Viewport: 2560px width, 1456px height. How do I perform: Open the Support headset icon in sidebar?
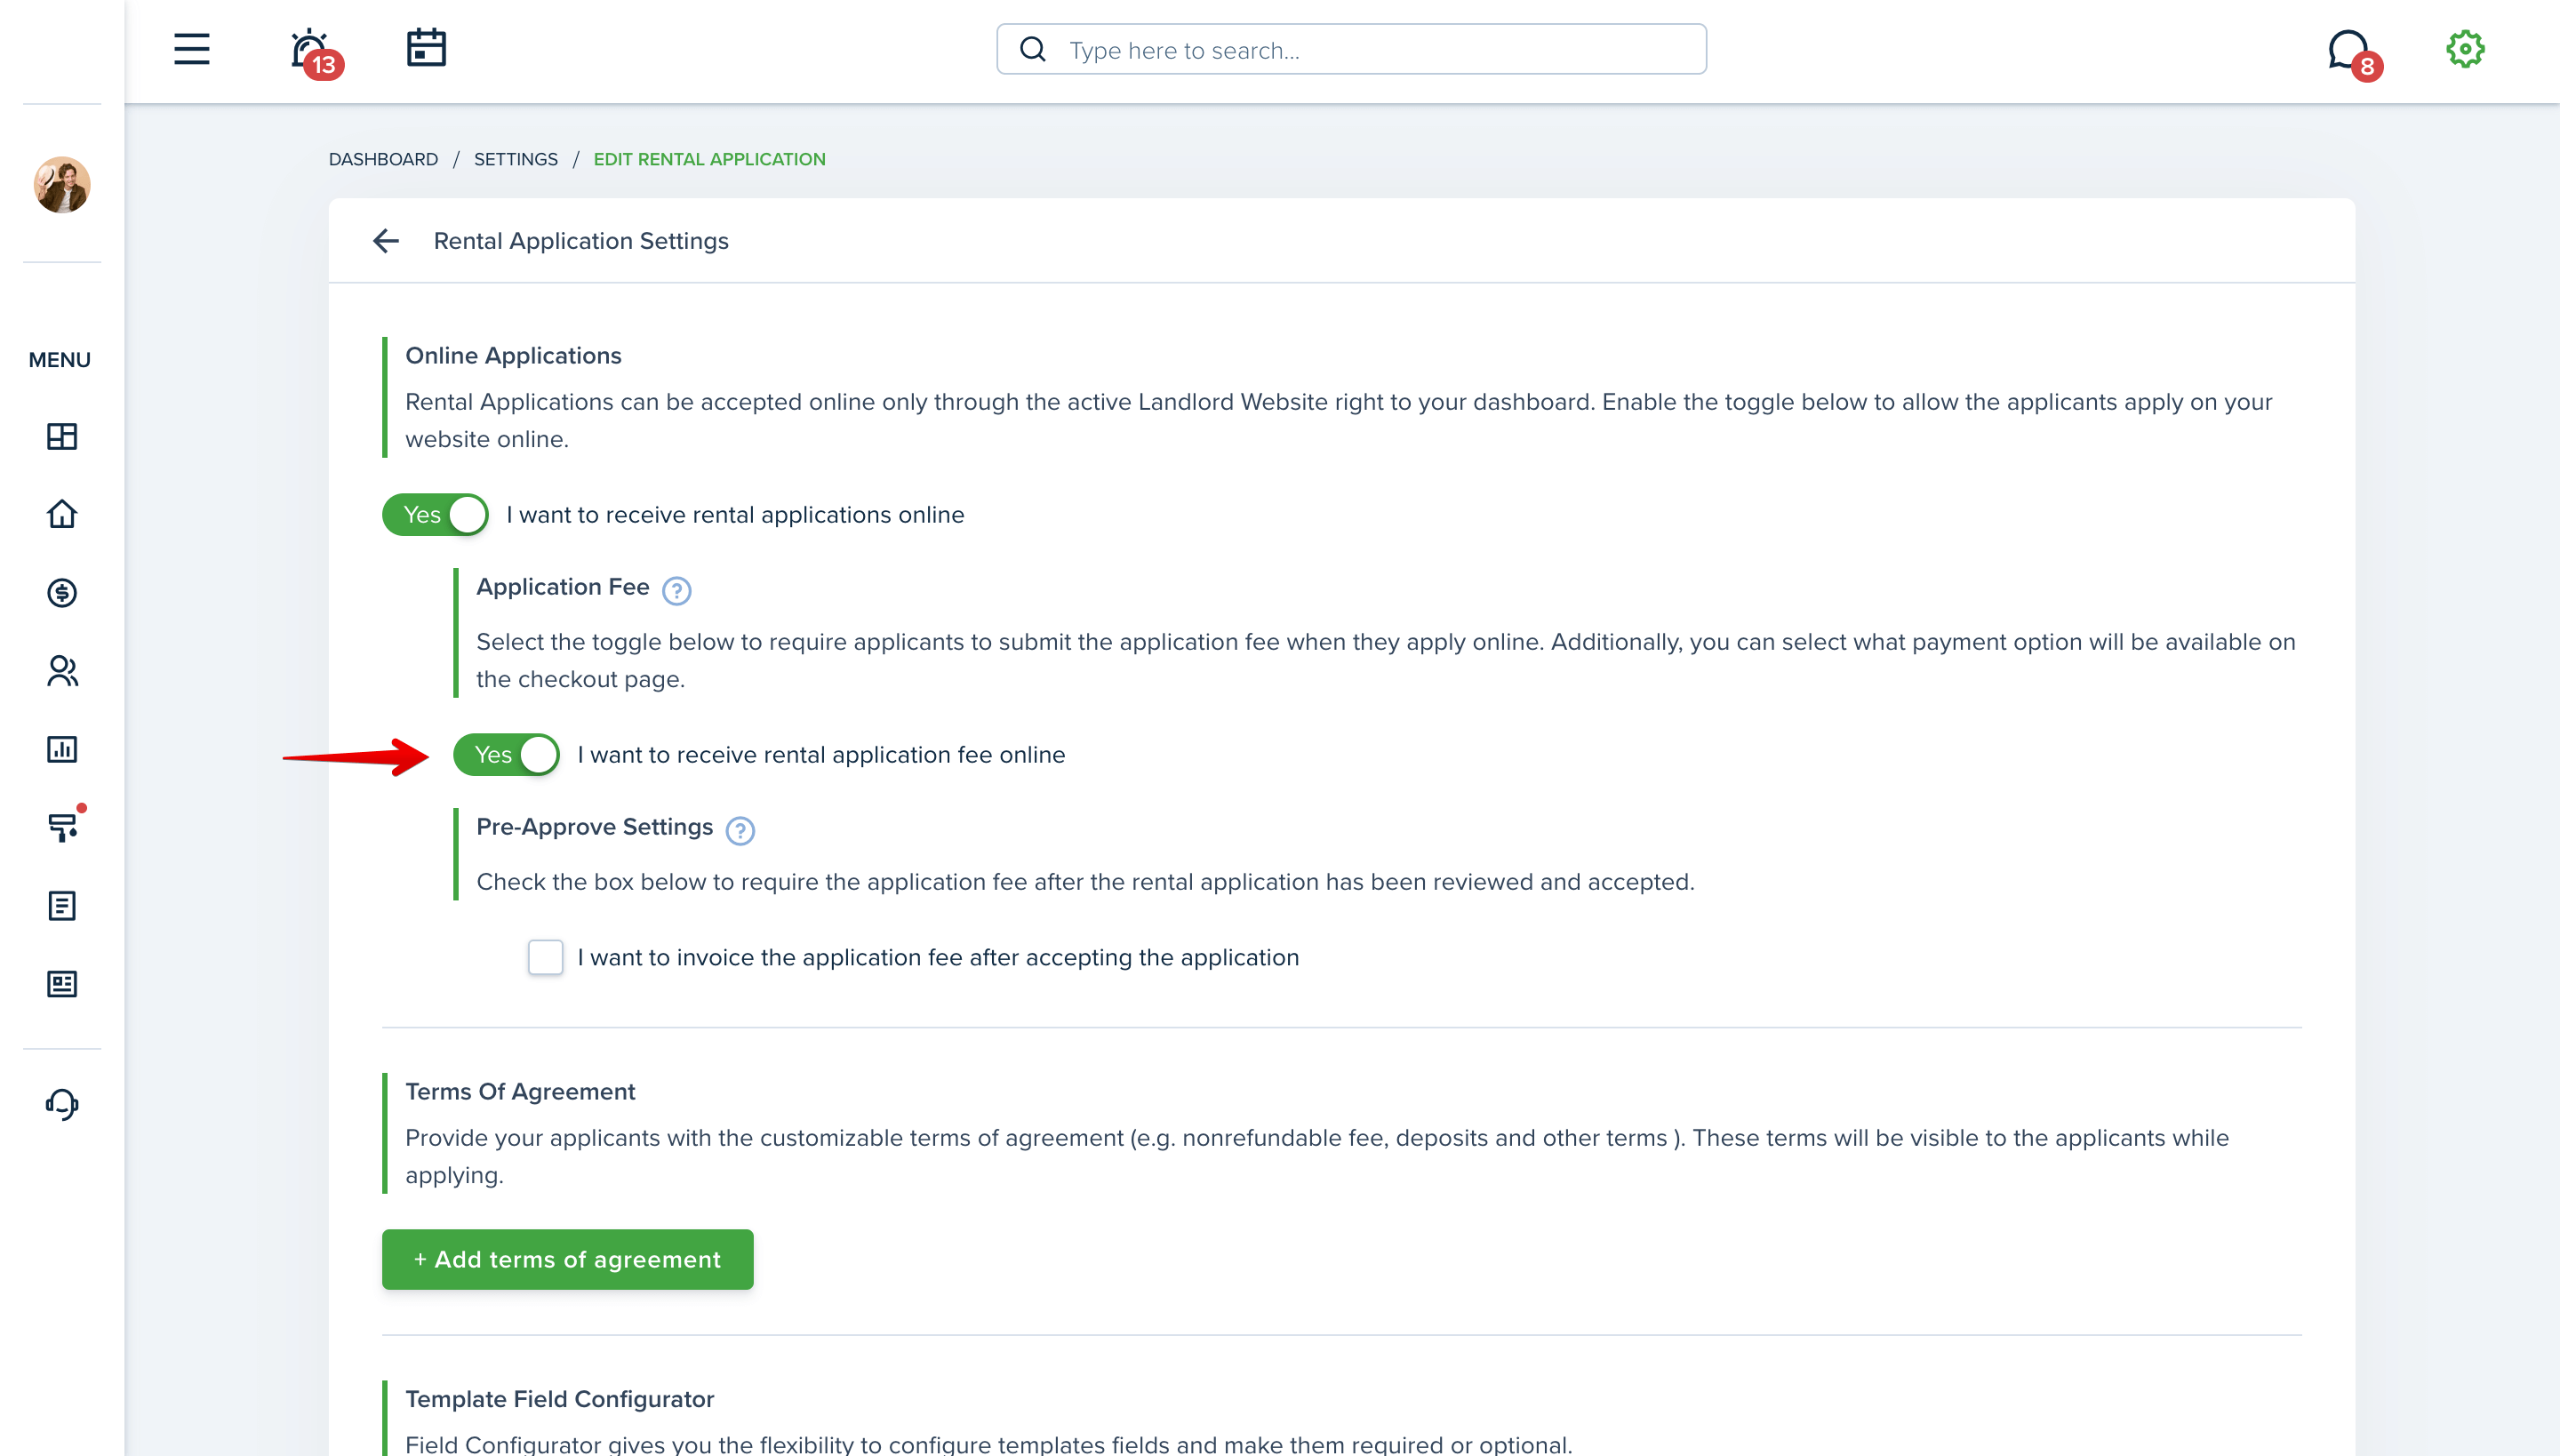62,1104
